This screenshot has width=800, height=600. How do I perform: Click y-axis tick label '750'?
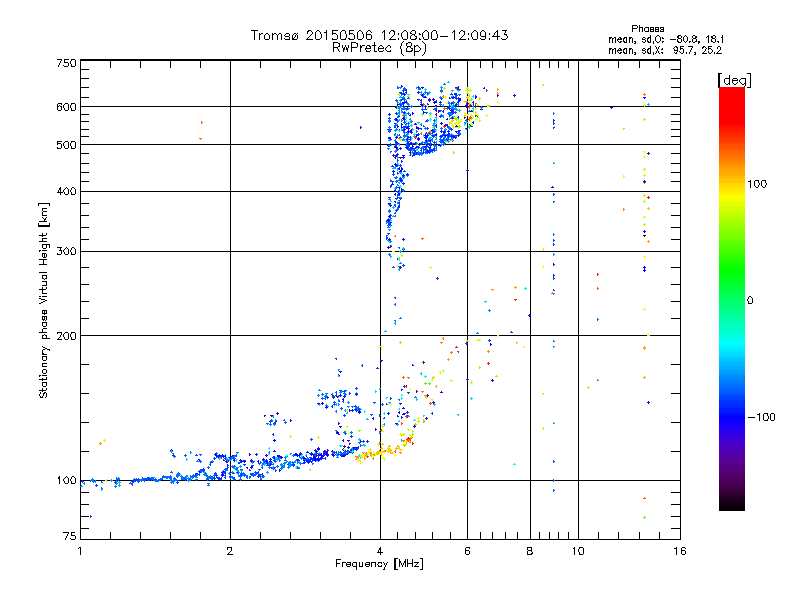click(x=67, y=63)
